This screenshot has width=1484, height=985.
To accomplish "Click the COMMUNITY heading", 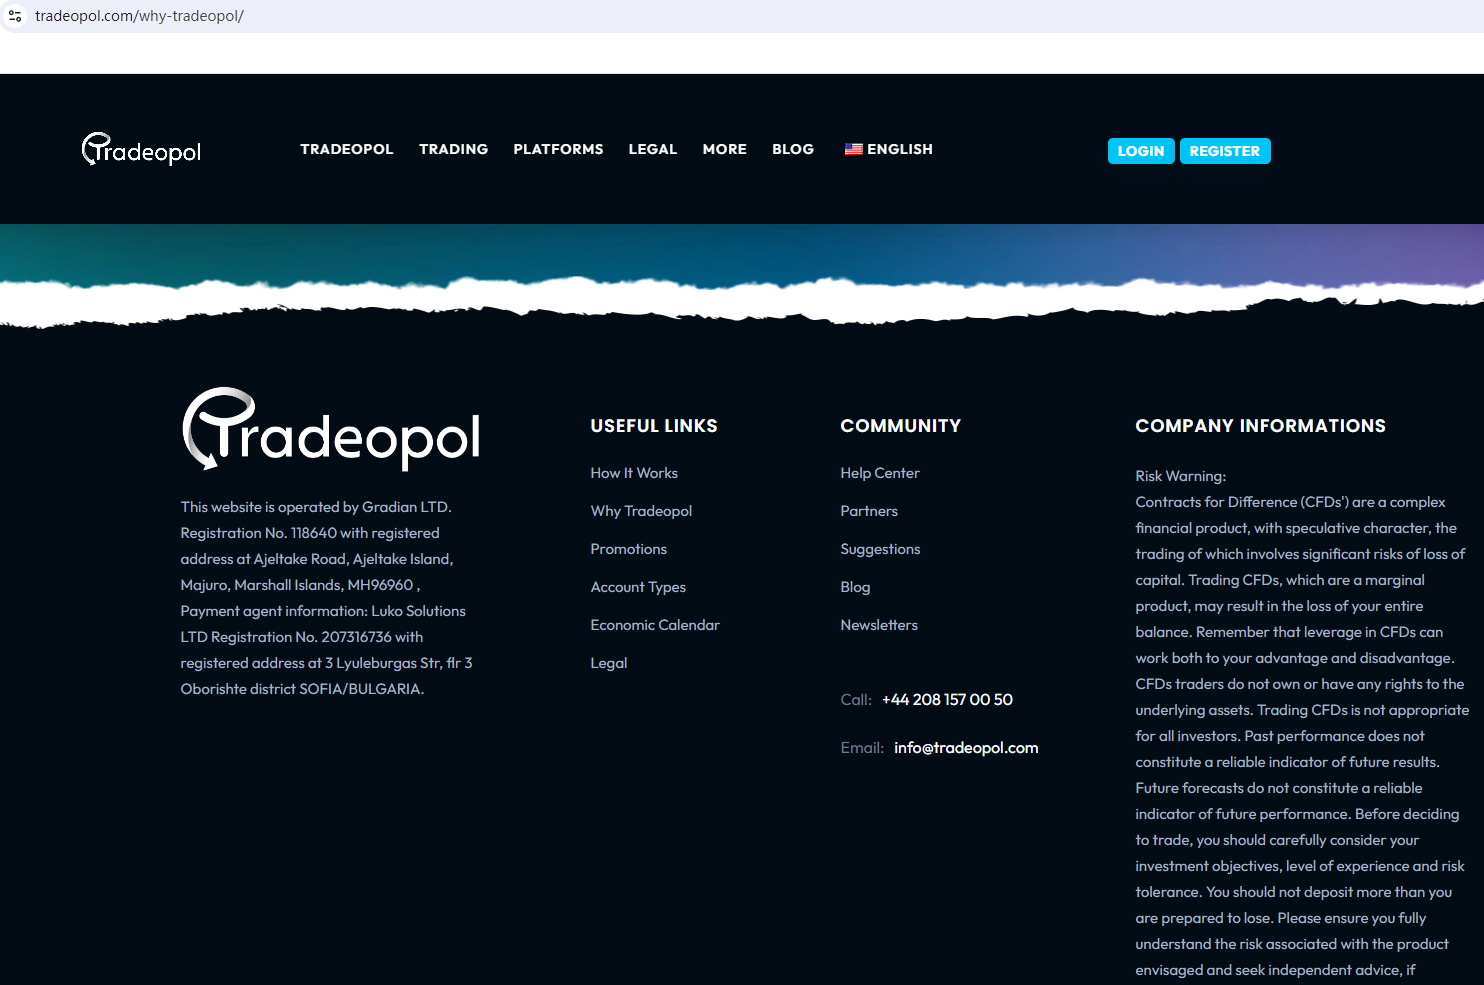I will click(x=900, y=426).
